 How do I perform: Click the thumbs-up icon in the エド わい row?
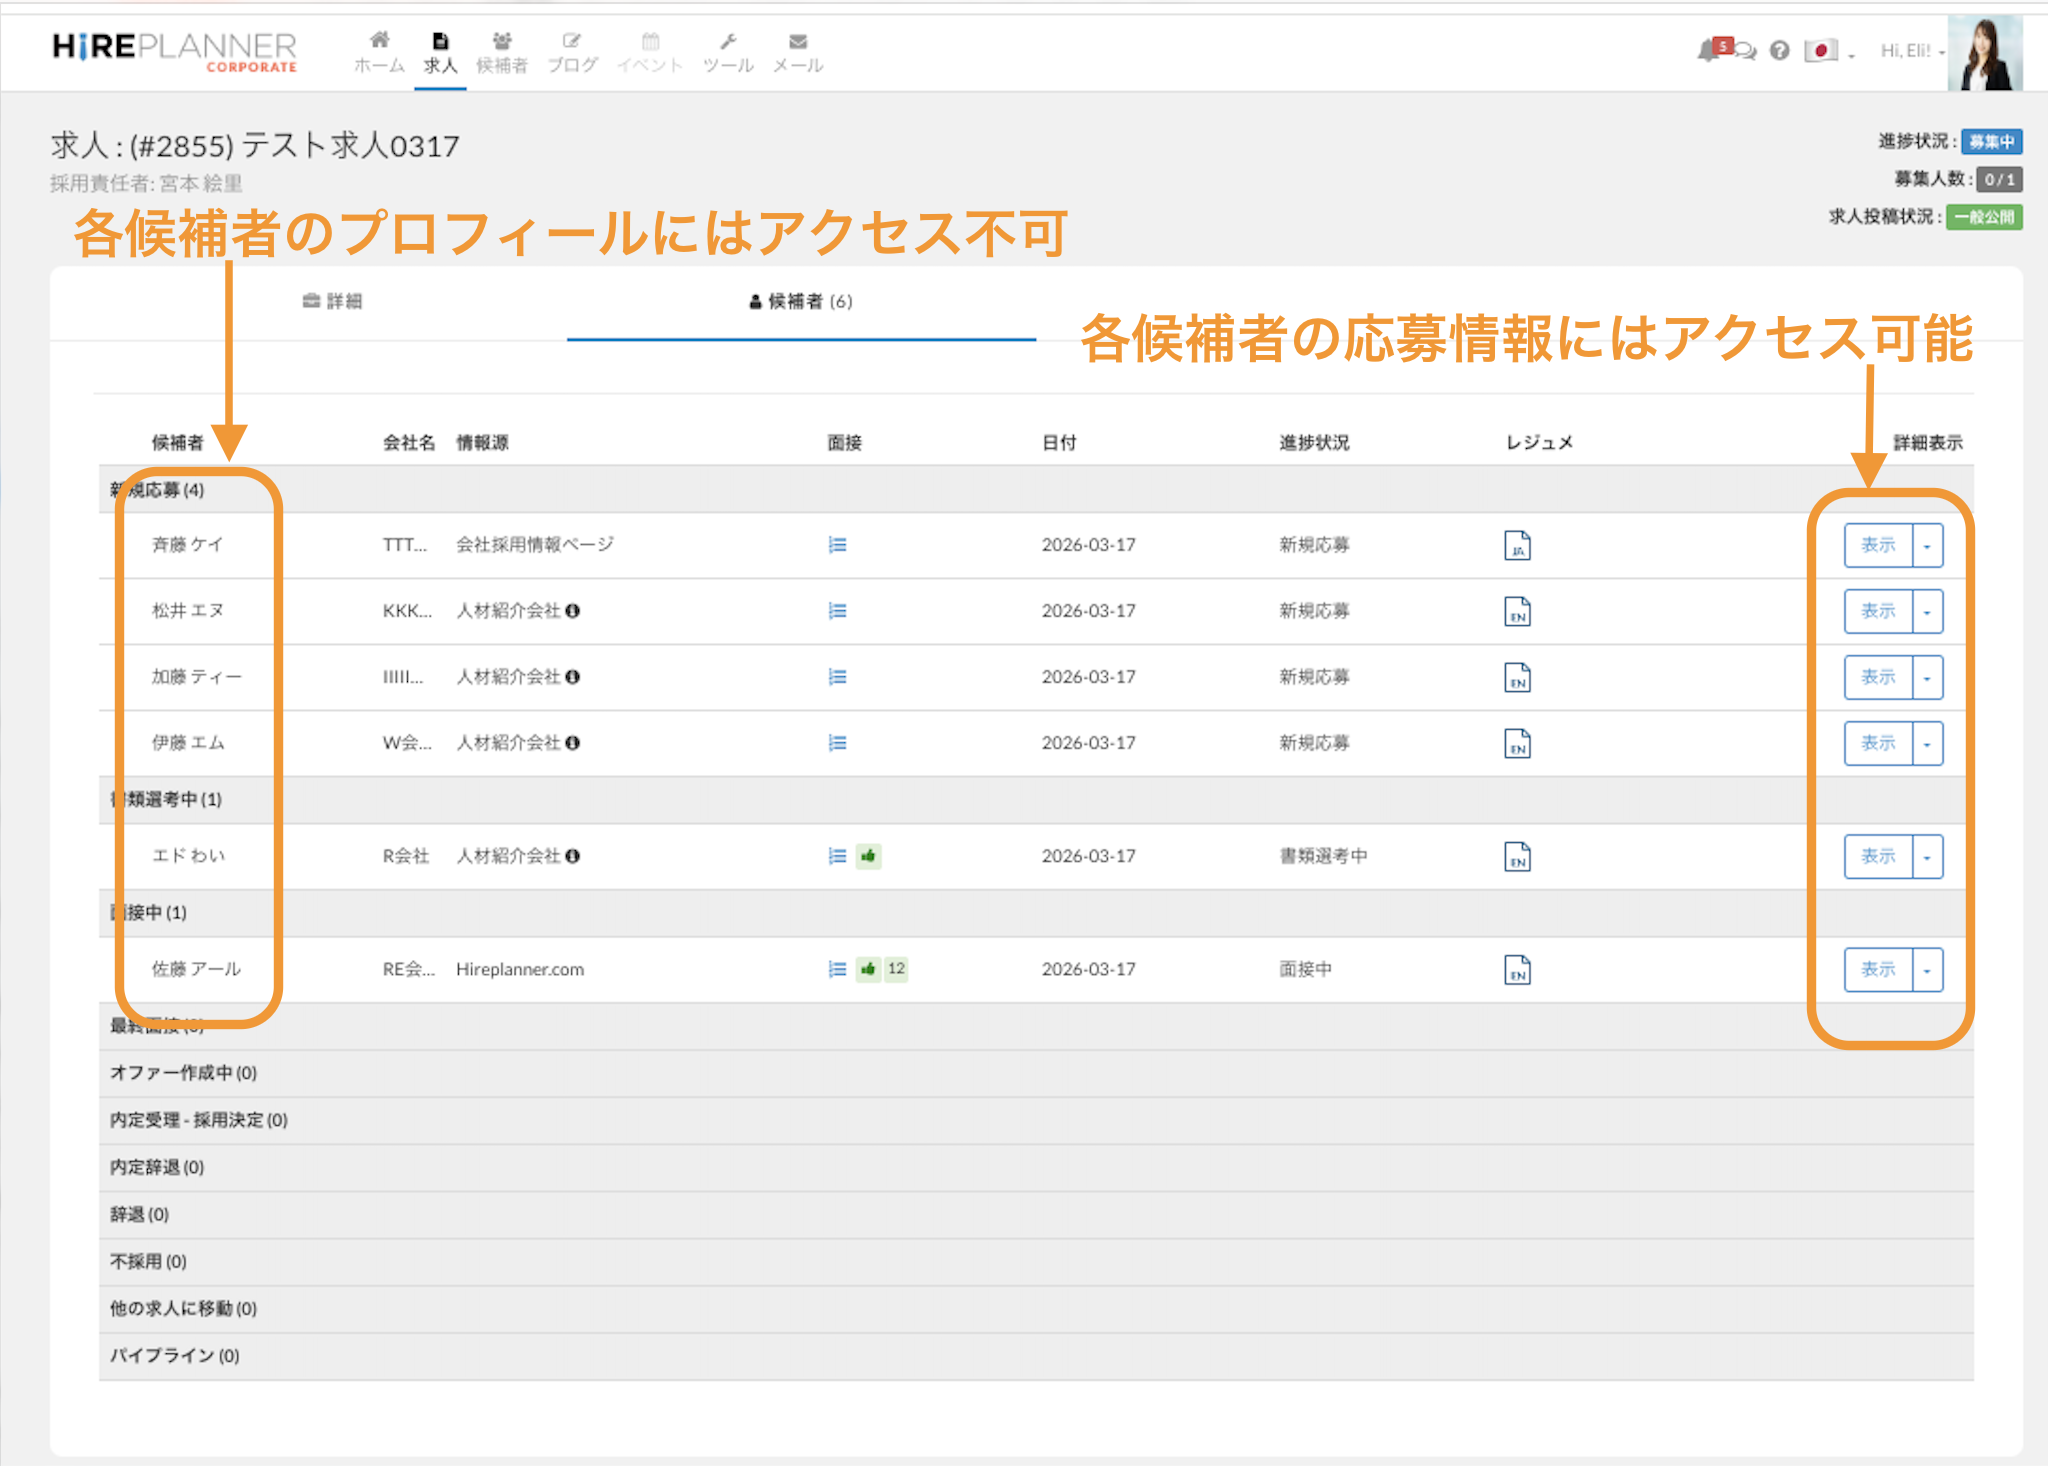[868, 856]
